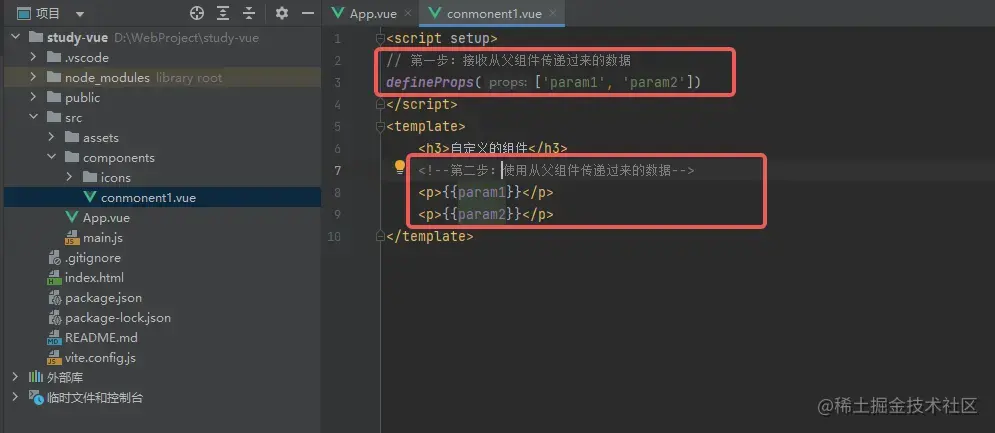Viewport: 995px width, 433px height.
Task: Click the package-lock.json file icon
Action: pyautogui.click(x=54, y=317)
